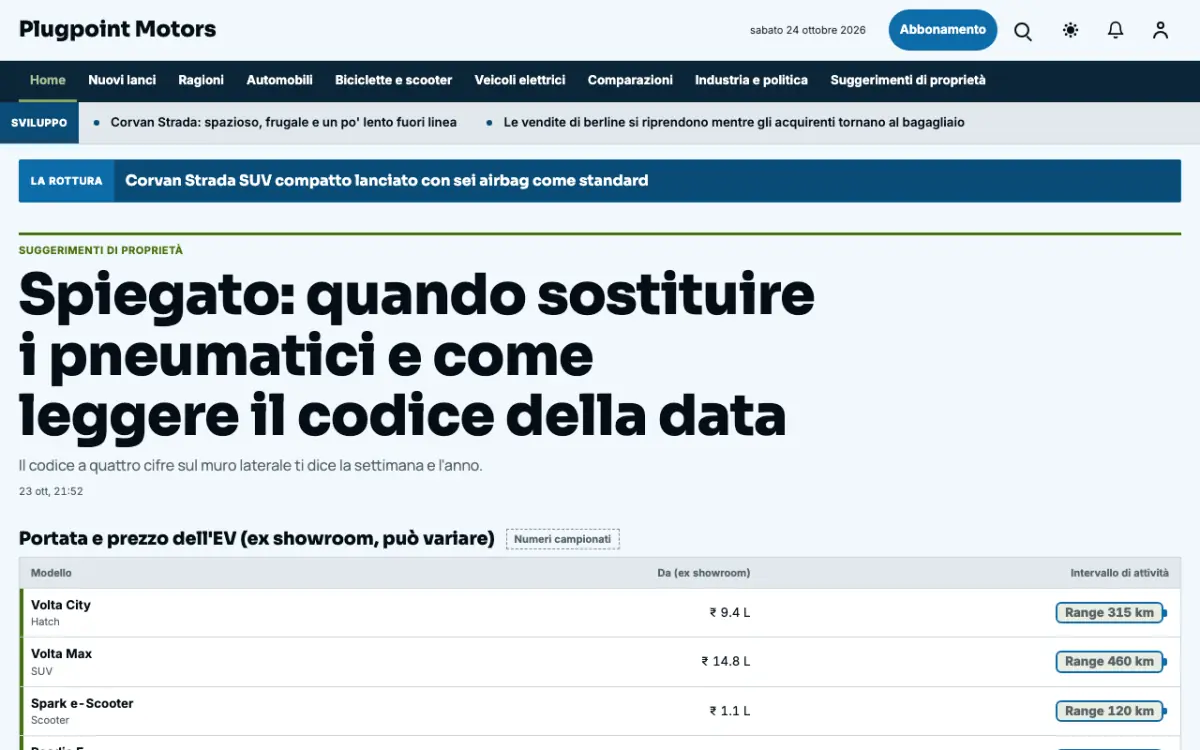Open user account profile icon

1160,30
